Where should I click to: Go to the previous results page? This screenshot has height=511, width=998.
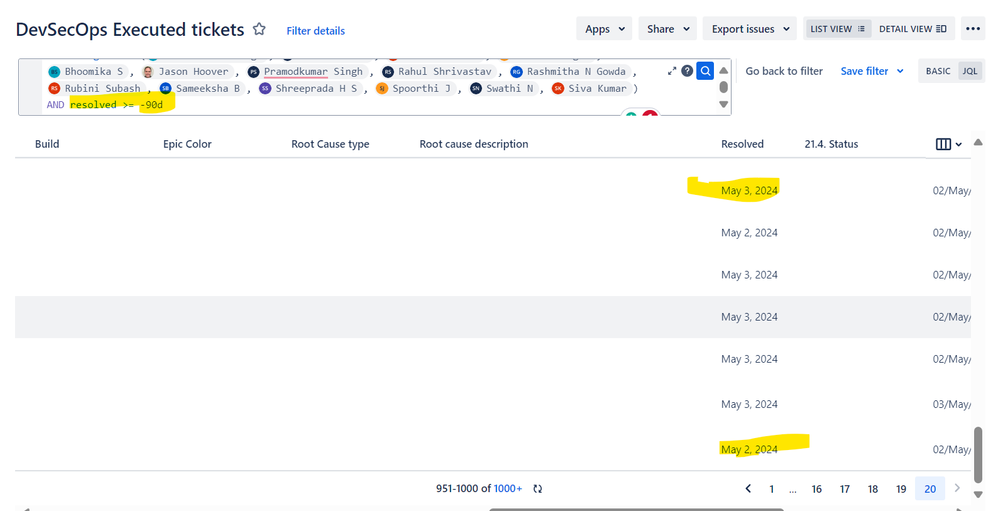click(x=748, y=489)
